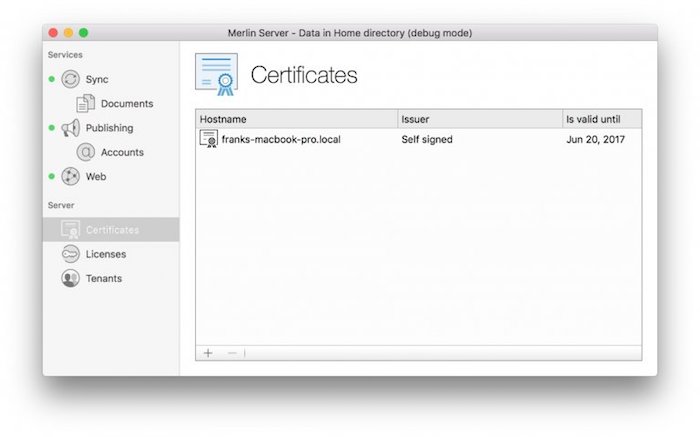700x437 pixels.
Task: Close the Merlin Server window
Action: click(x=53, y=33)
